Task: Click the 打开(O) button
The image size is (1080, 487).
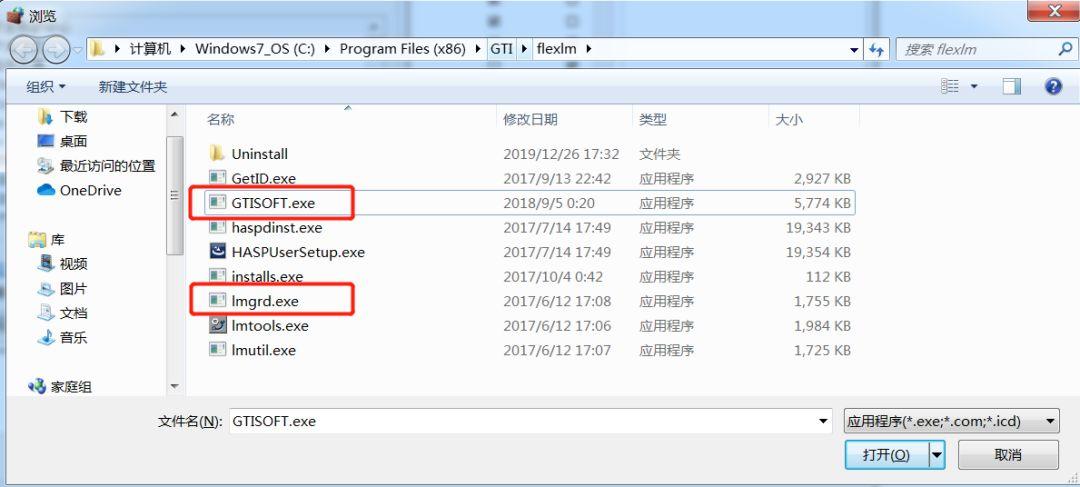Action: pos(887,455)
